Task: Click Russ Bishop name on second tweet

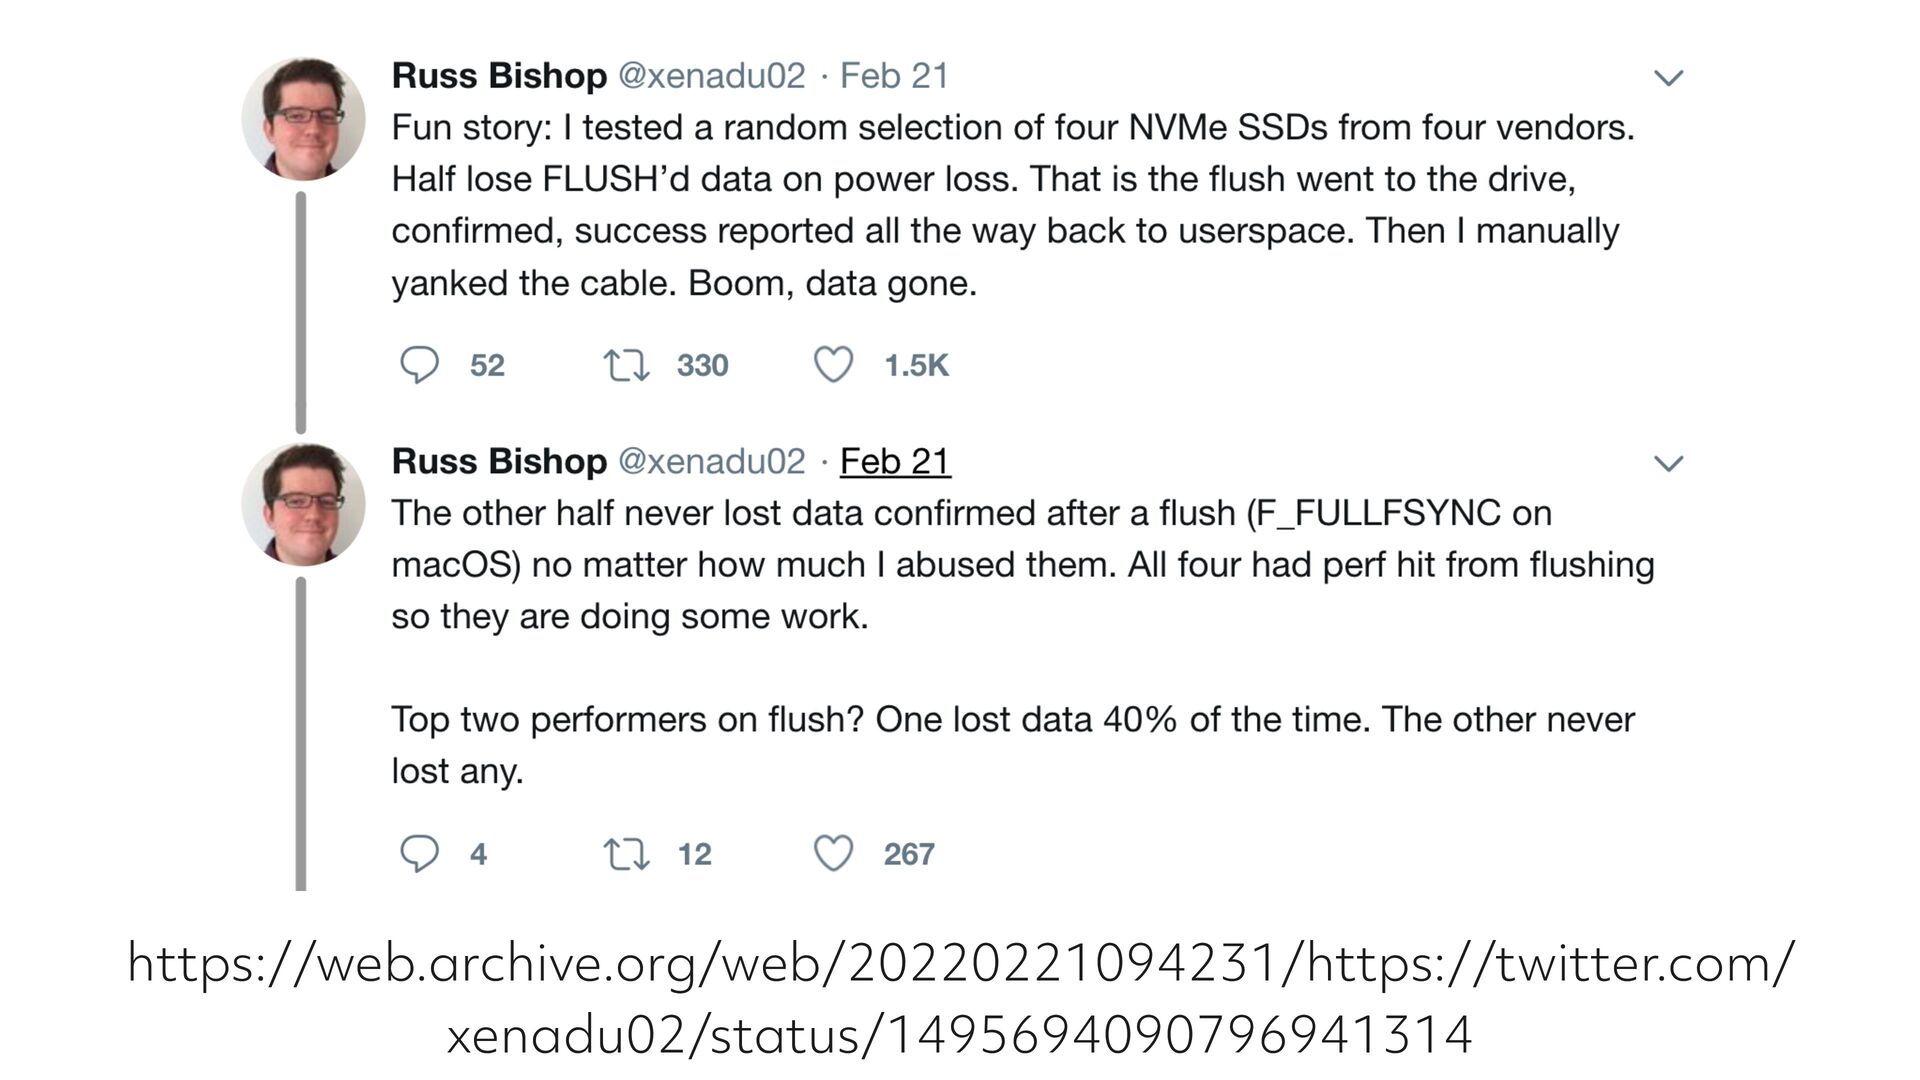Action: (499, 461)
